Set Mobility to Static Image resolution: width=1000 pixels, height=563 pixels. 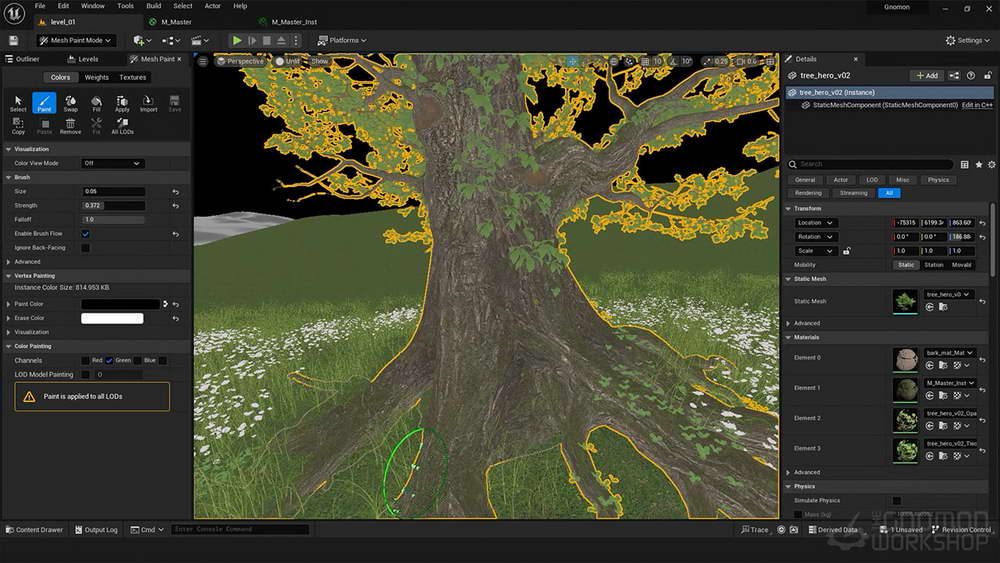[x=906, y=265]
